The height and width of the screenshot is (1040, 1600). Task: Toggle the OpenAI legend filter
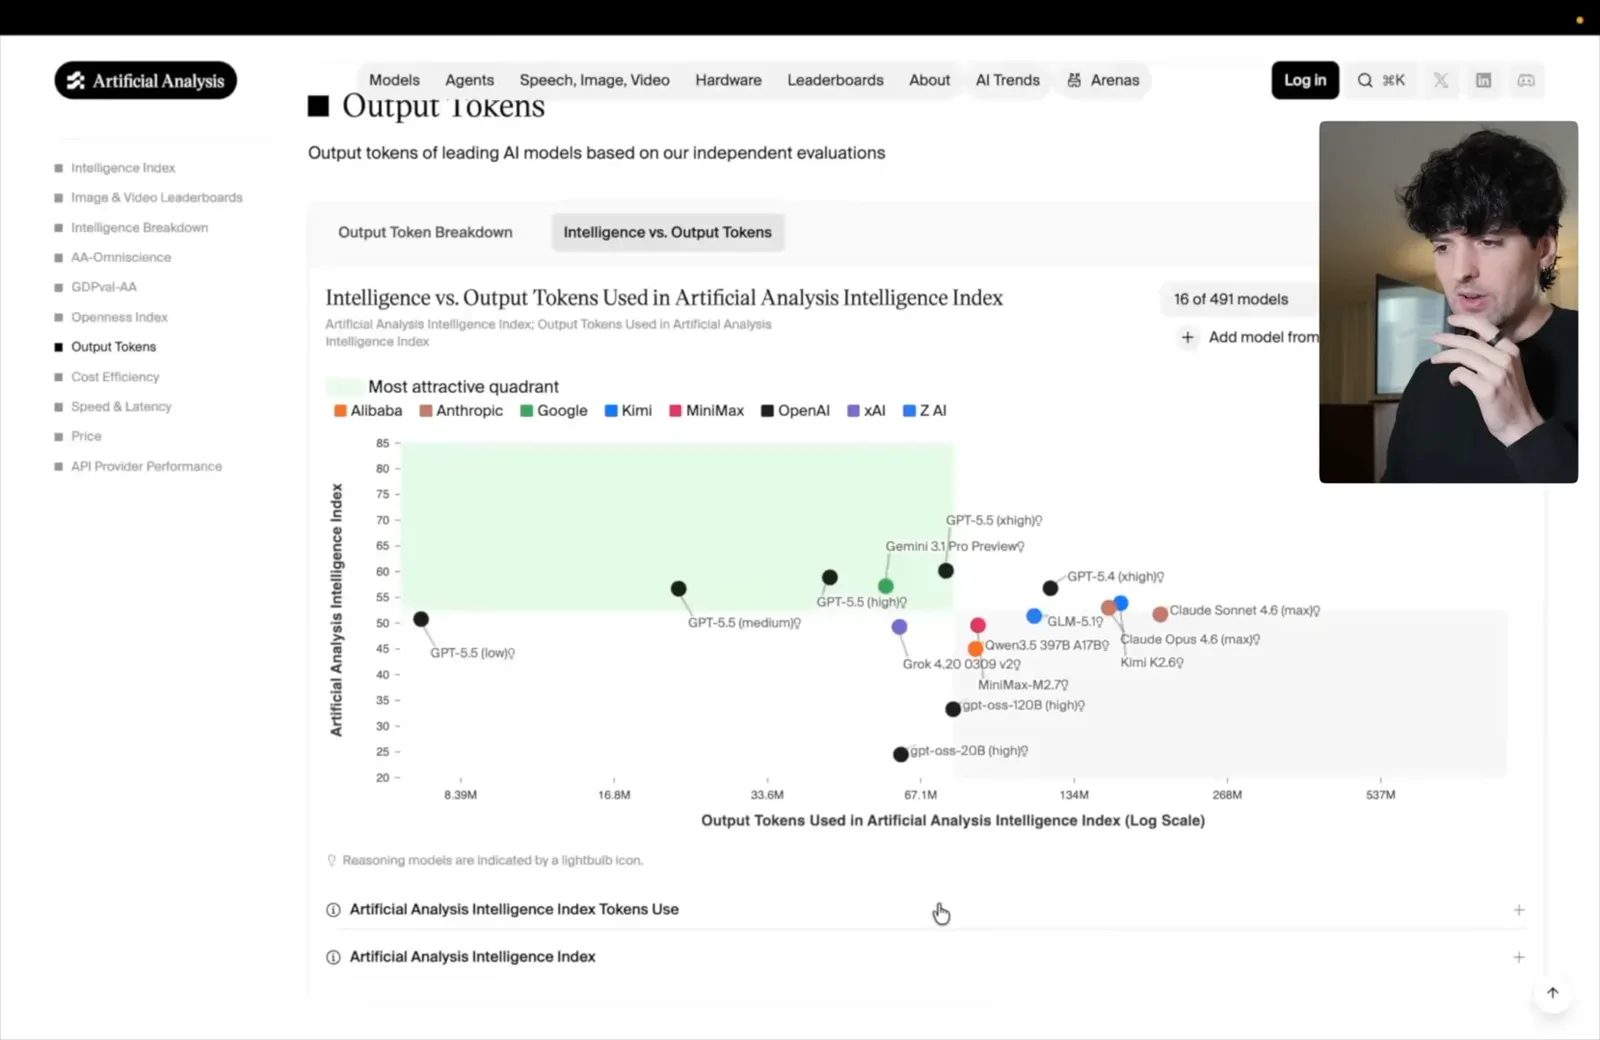click(795, 411)
